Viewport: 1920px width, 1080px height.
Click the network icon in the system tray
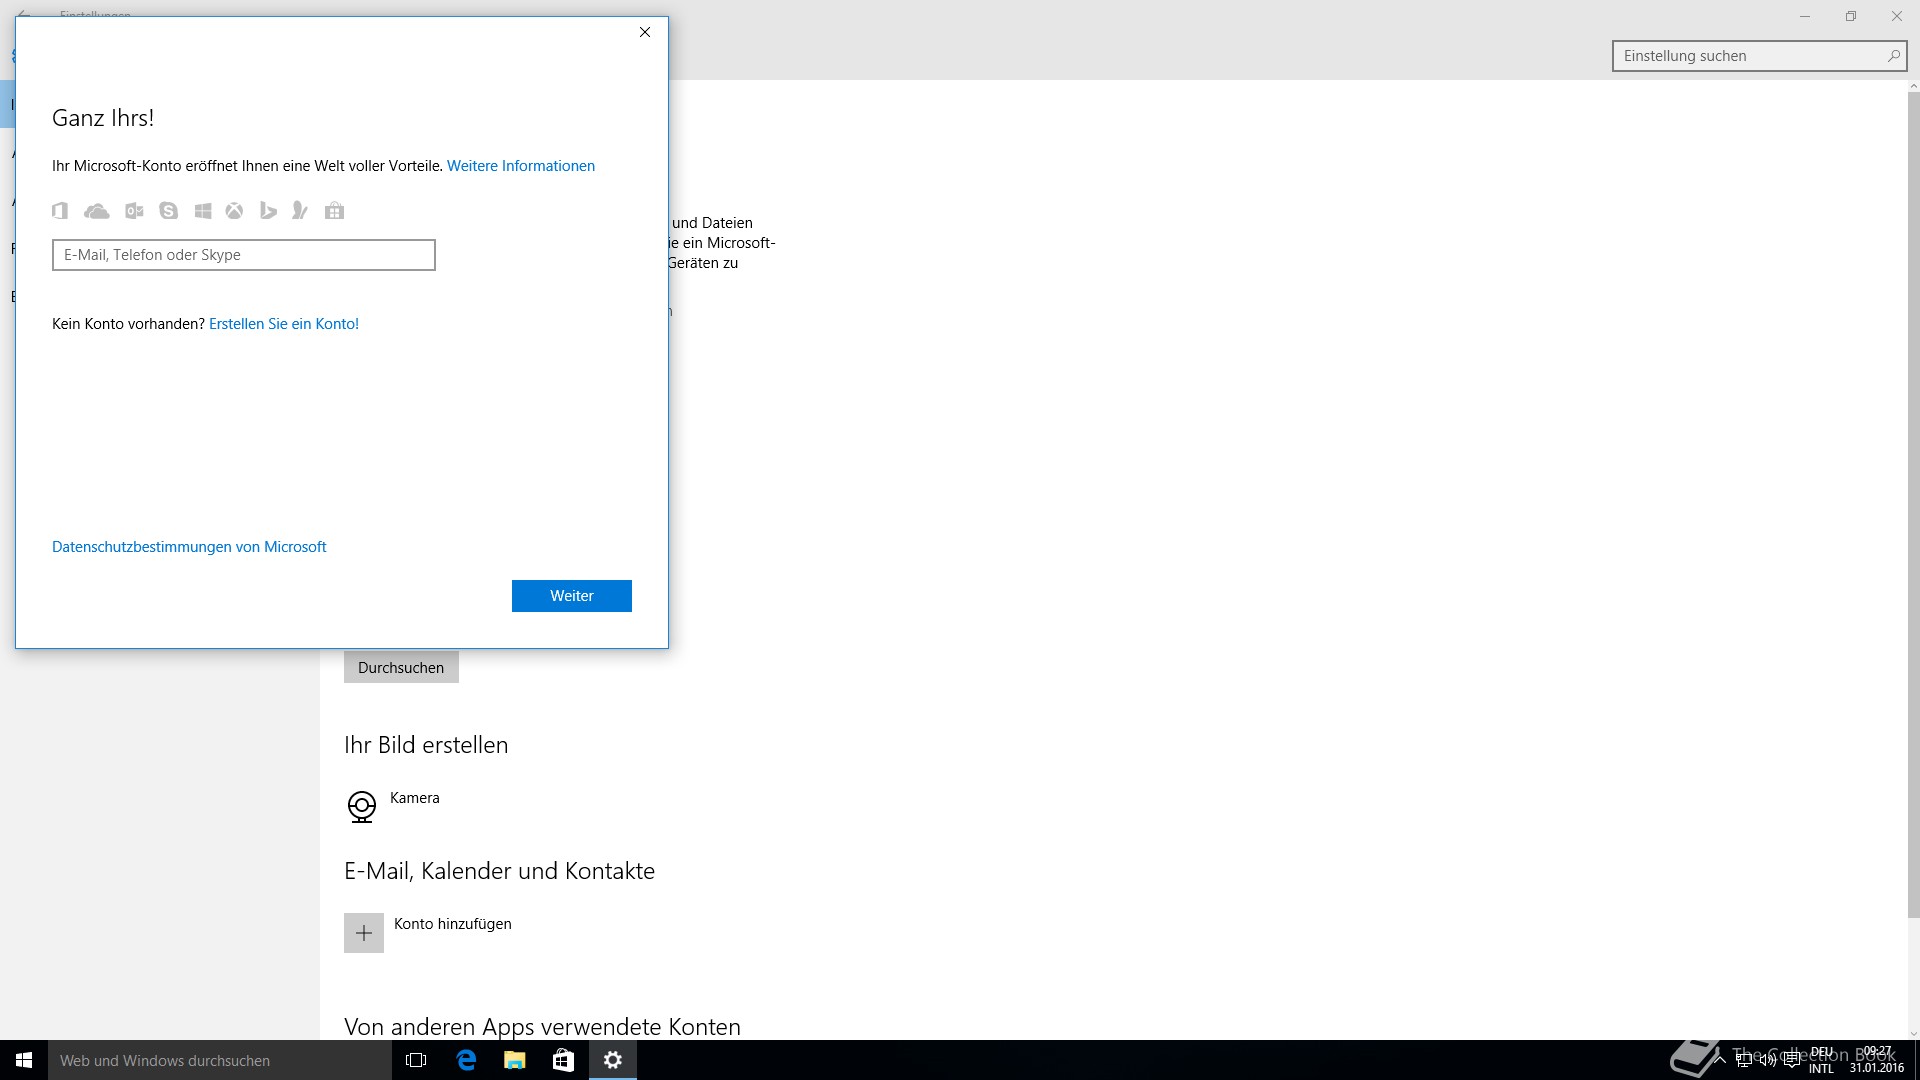coord(1744,1060)
